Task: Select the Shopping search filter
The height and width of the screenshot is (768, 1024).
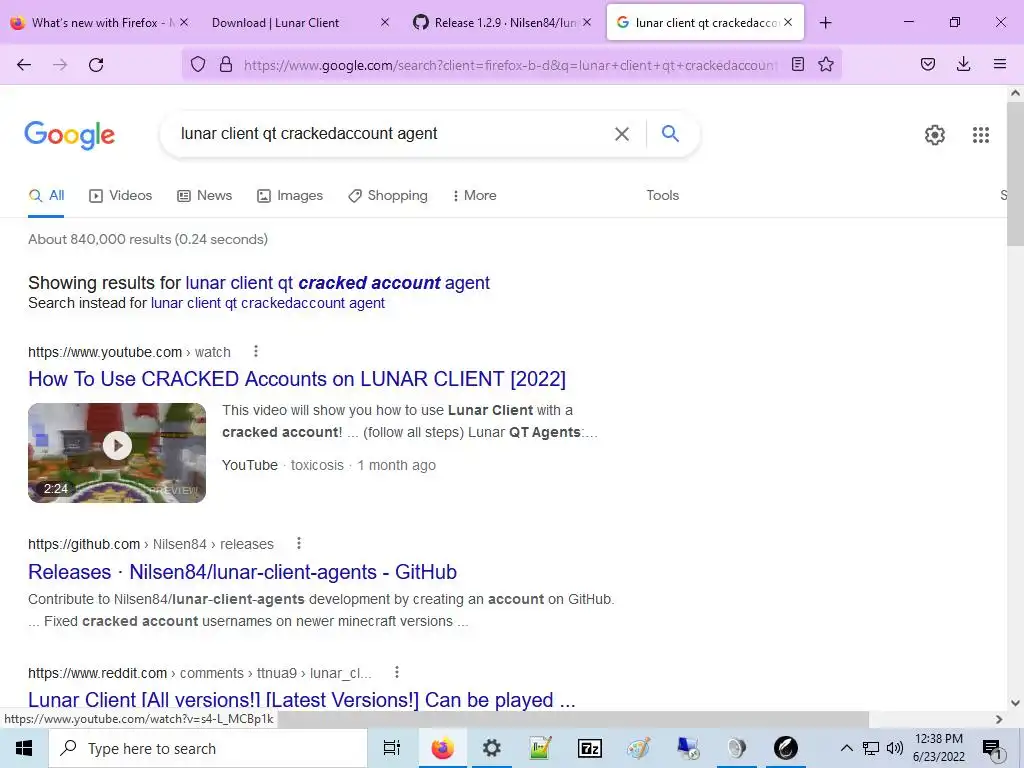Action: point(388,195)
